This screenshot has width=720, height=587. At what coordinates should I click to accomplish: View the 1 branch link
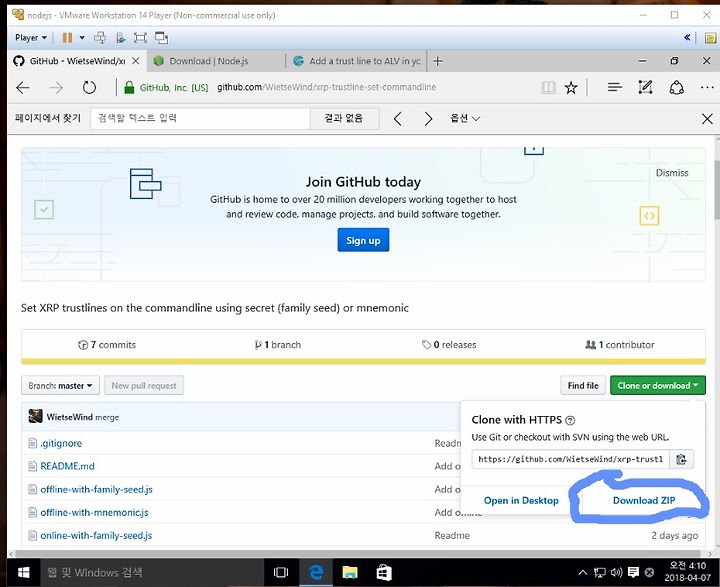[x=277, y=344]
